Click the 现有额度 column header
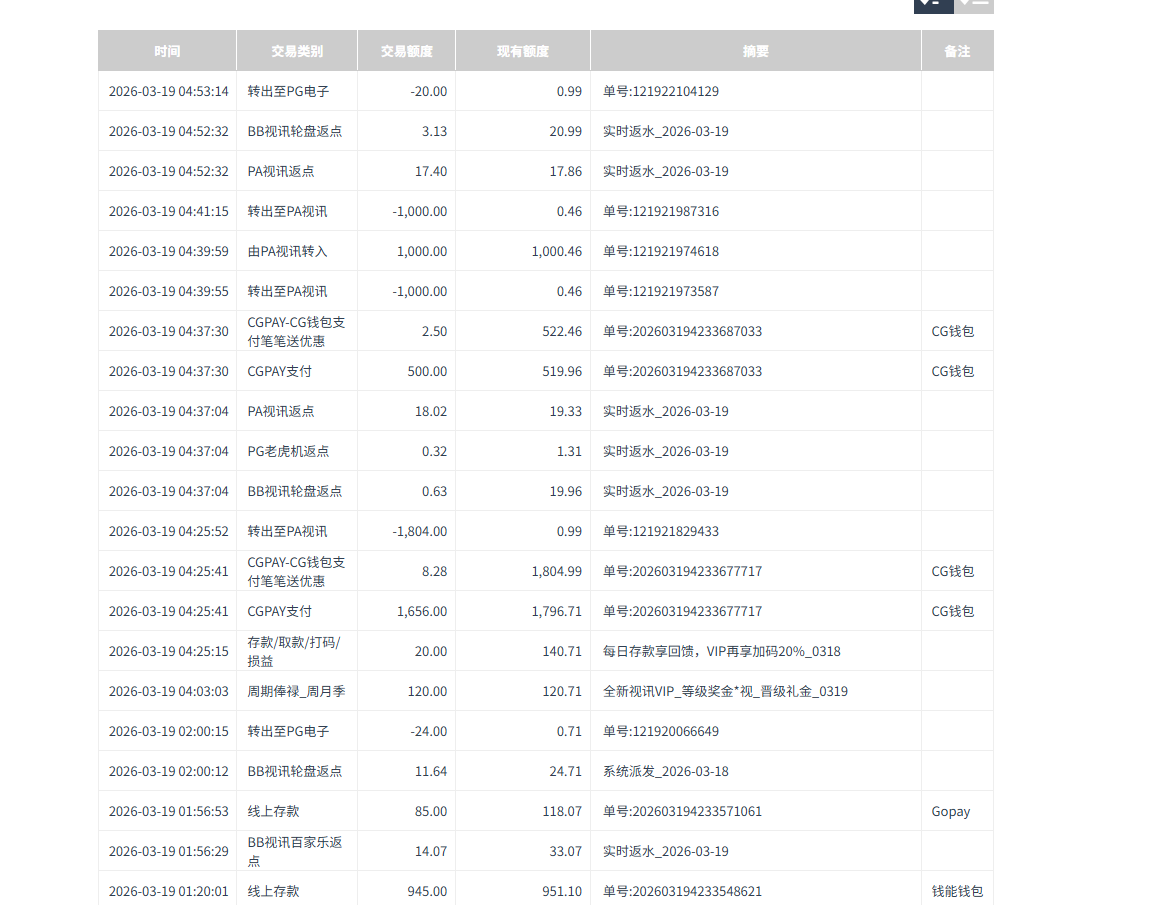The width and height of the screenshot is (1175, 905). (x=522, y=50)
